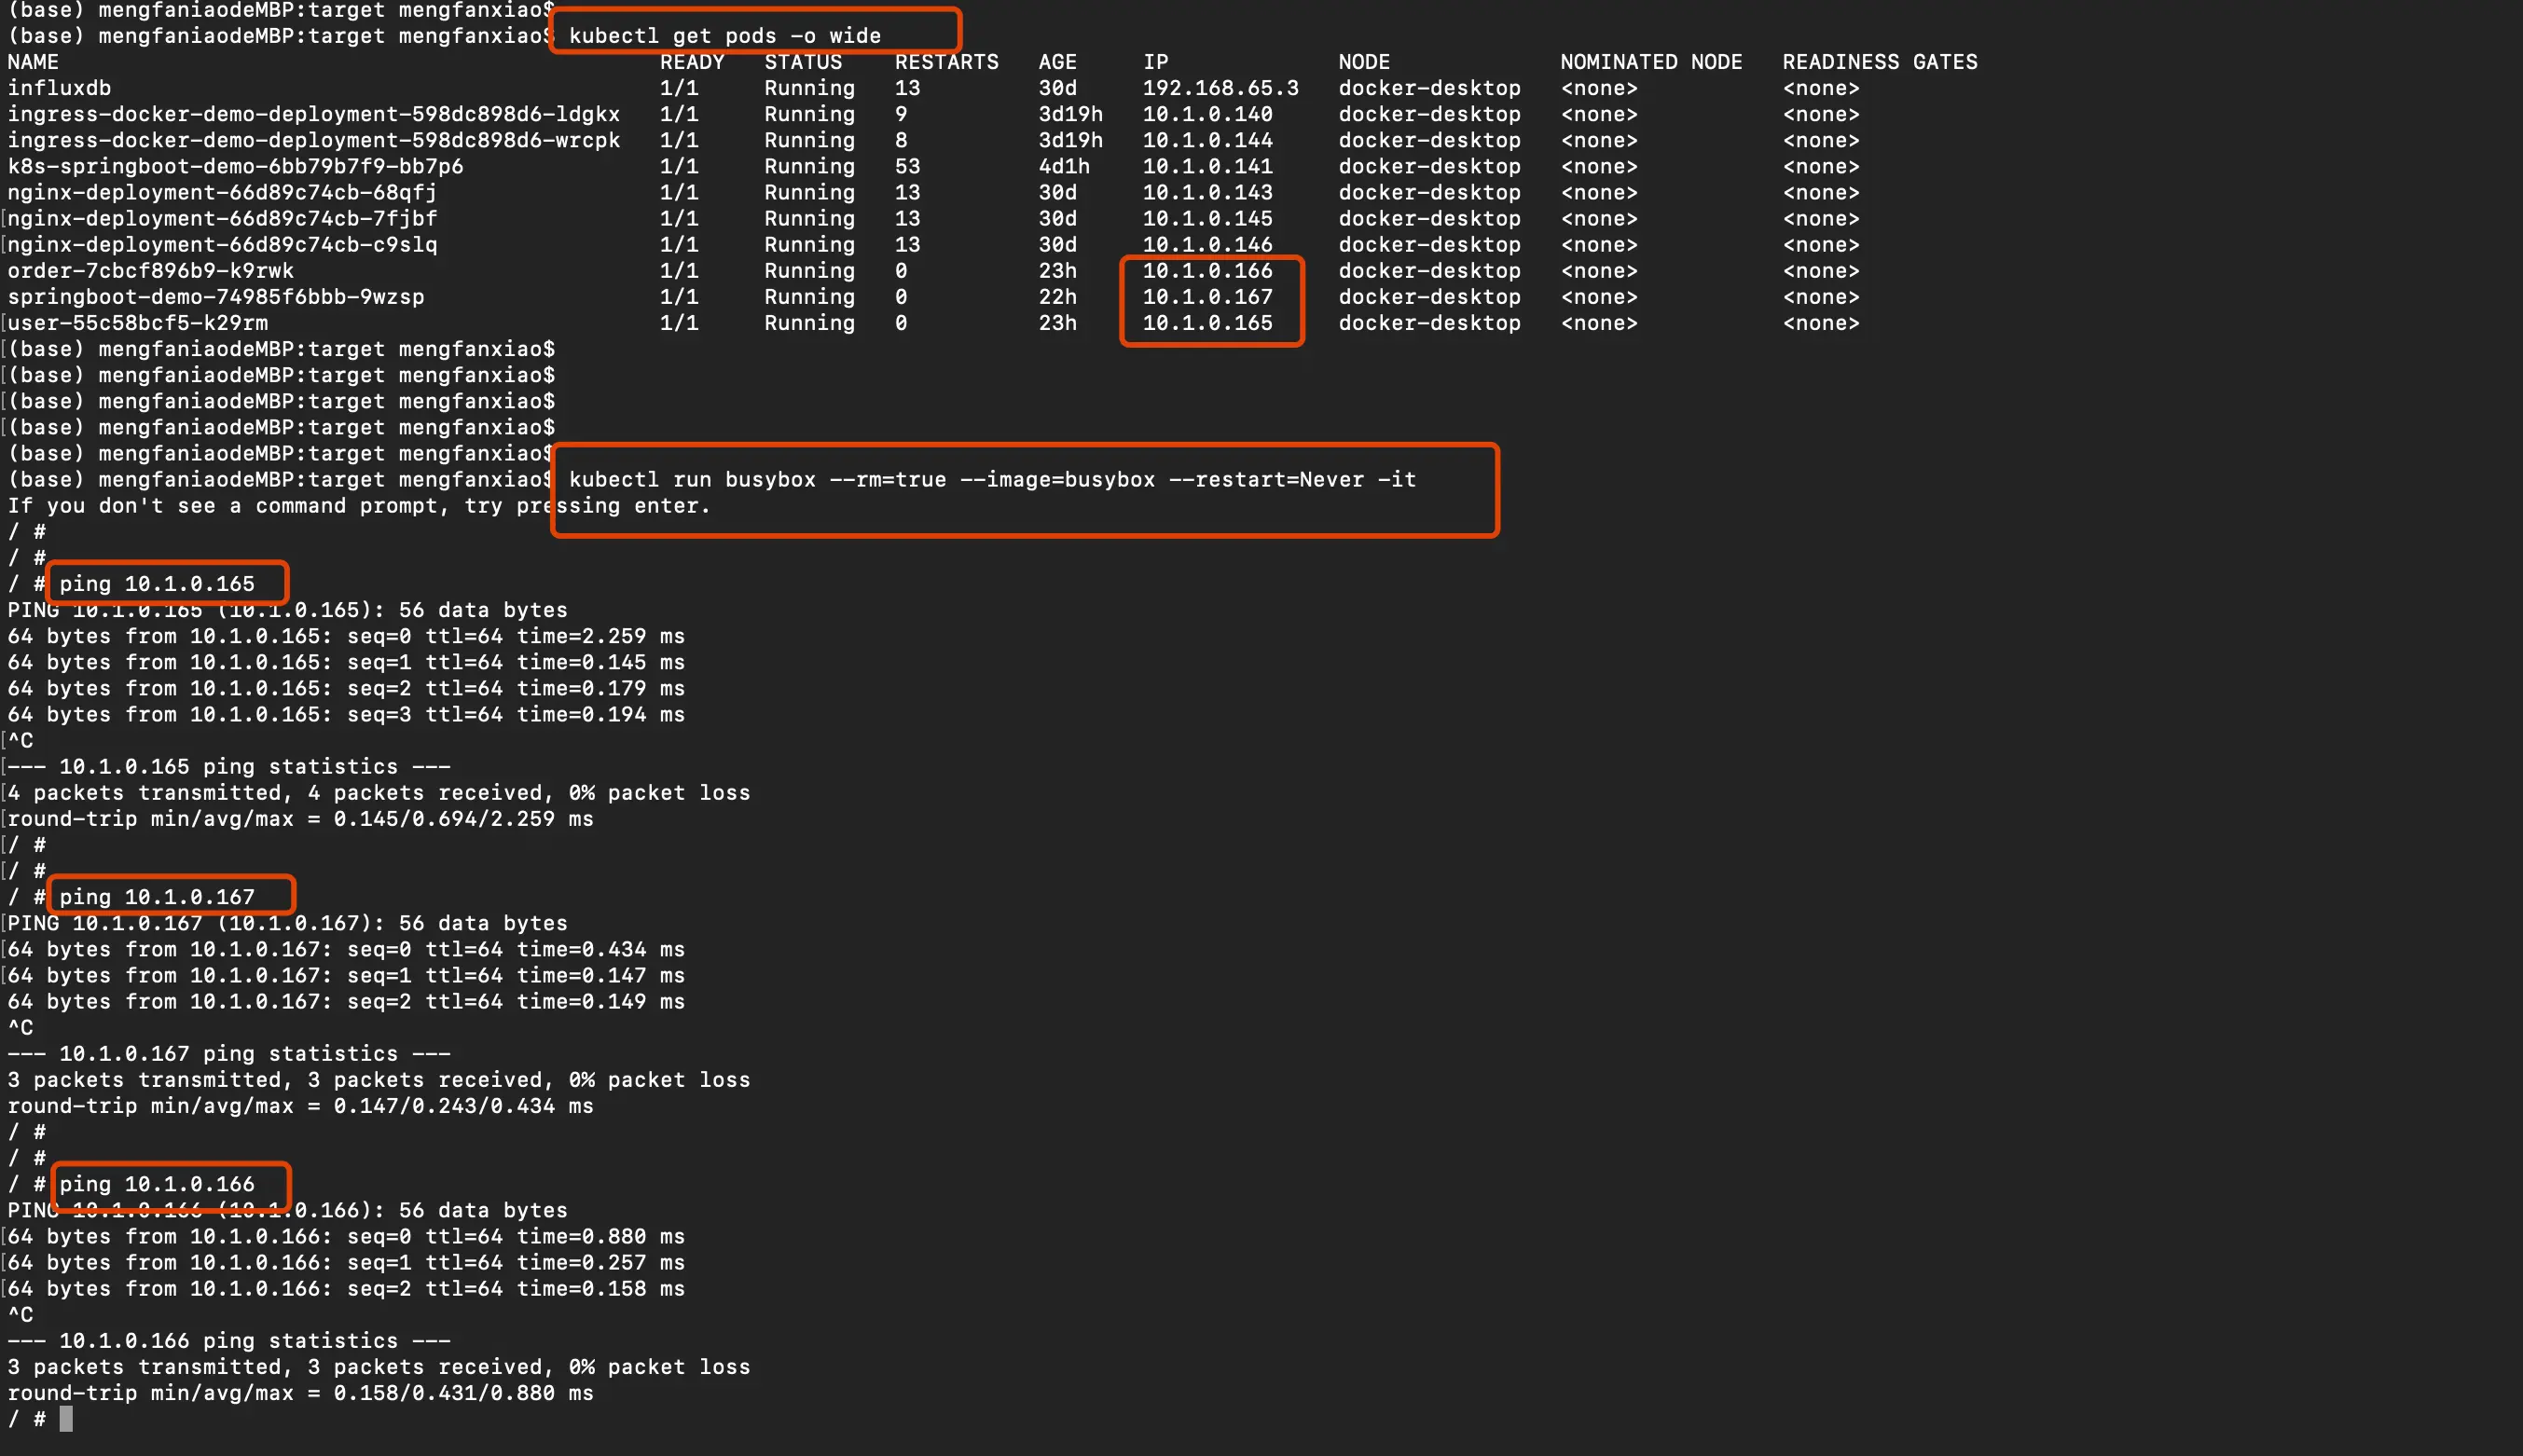2523x1456 pixels.
Task: Click the highlighted ping 10.1.0.165 command
Action: [157, 584]
